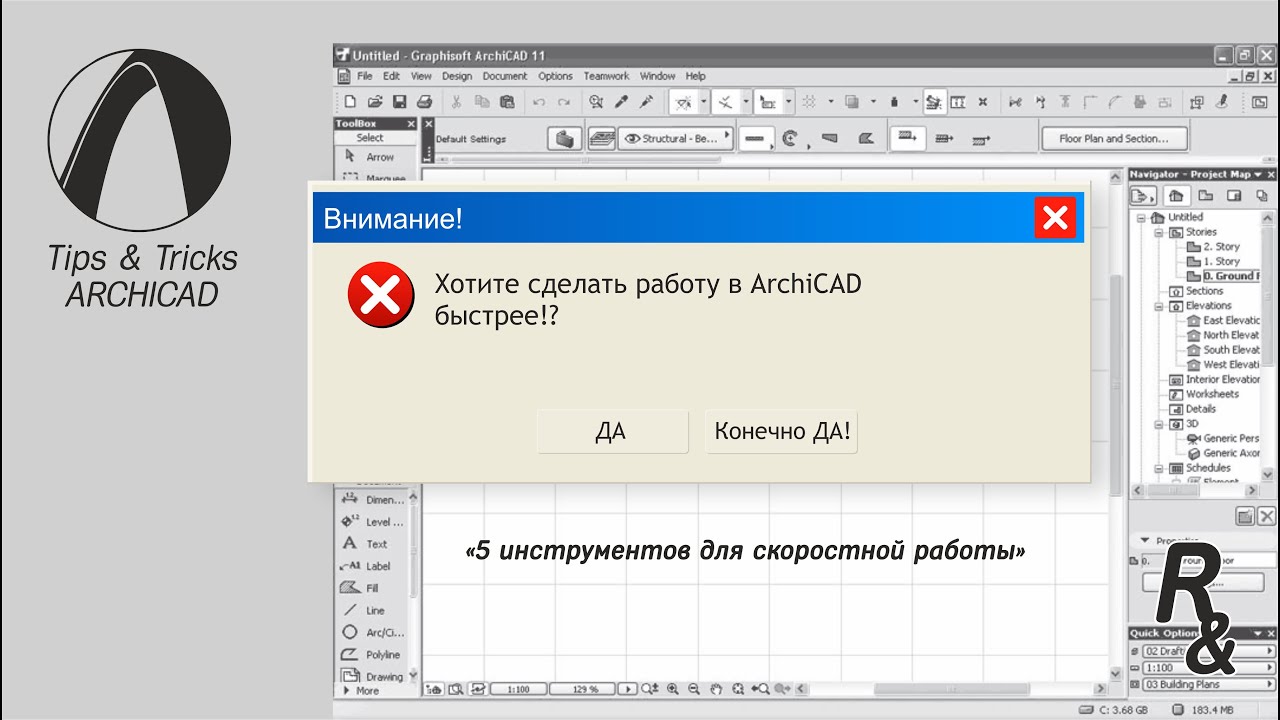The image size is (1280, 720).
Task: Open the 1:100 scale dropdown at bottom
Action: pos(518,689)
